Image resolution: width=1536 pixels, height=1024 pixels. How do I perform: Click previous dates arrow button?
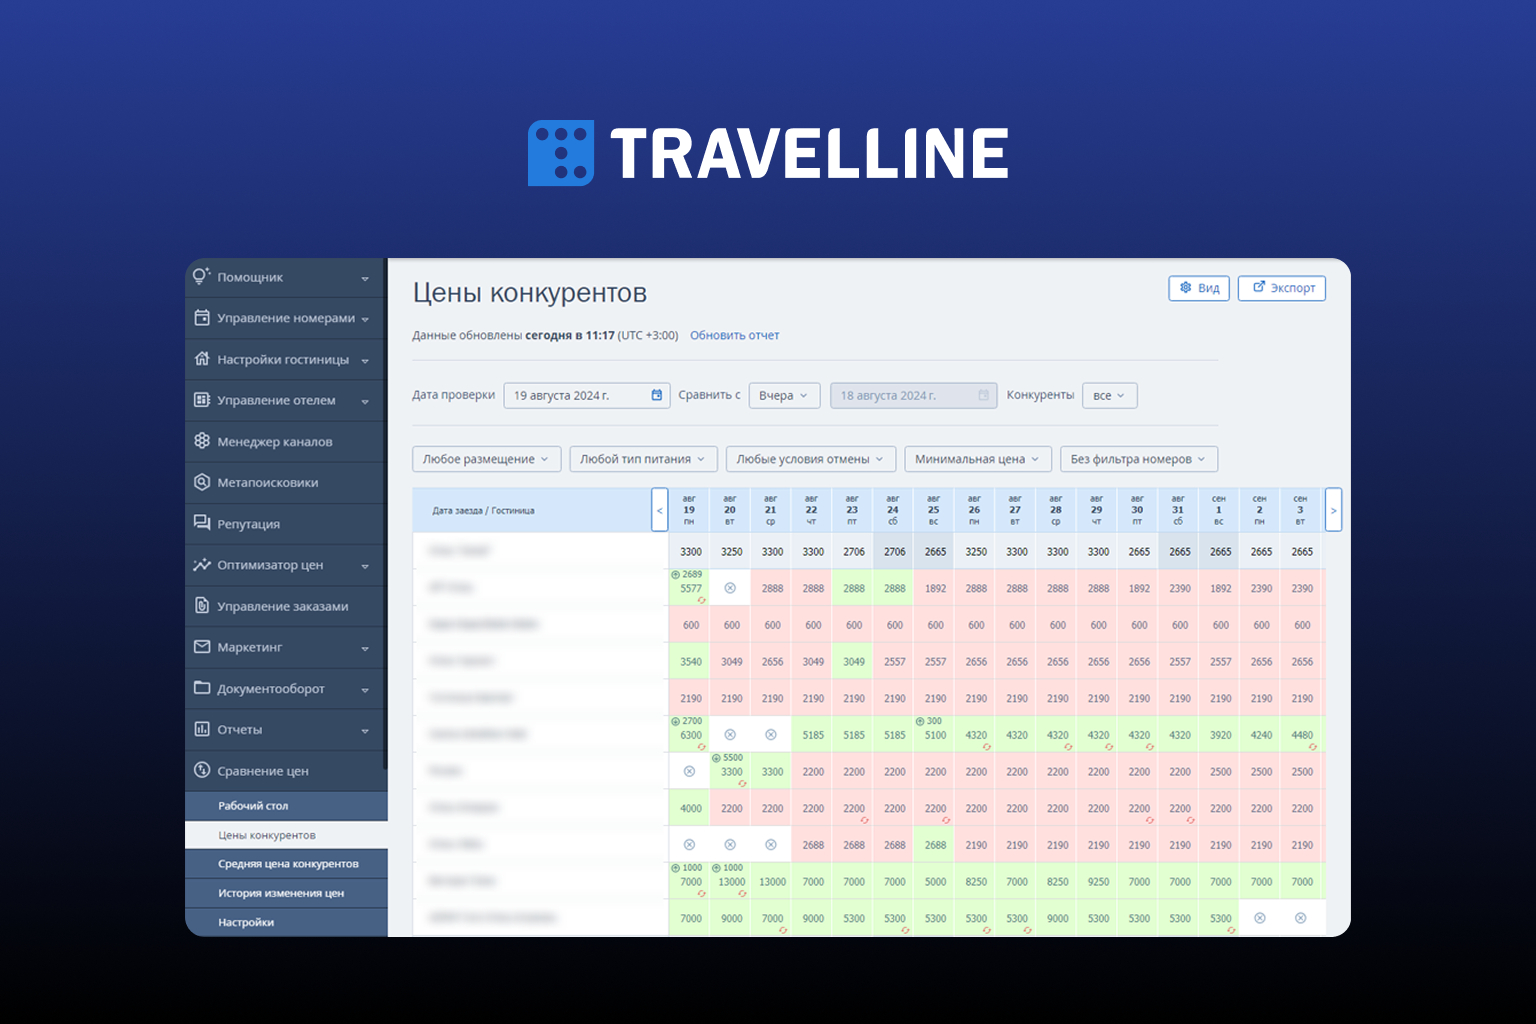pos(659,510)
